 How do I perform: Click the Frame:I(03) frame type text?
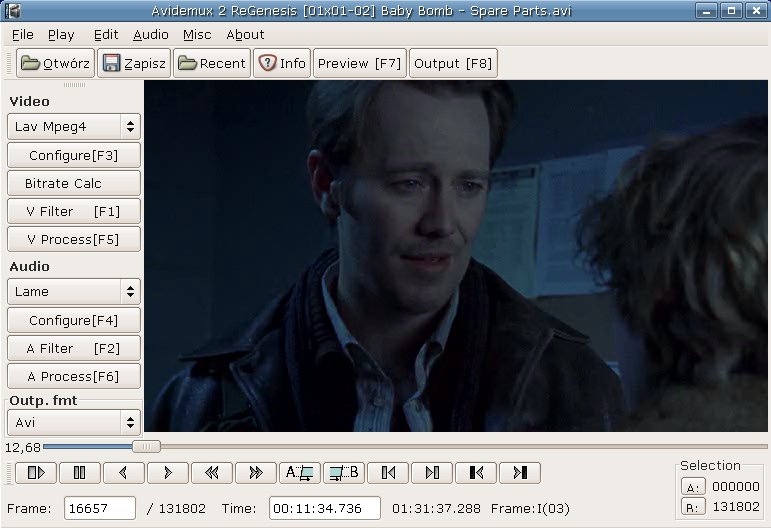[530, 508]
